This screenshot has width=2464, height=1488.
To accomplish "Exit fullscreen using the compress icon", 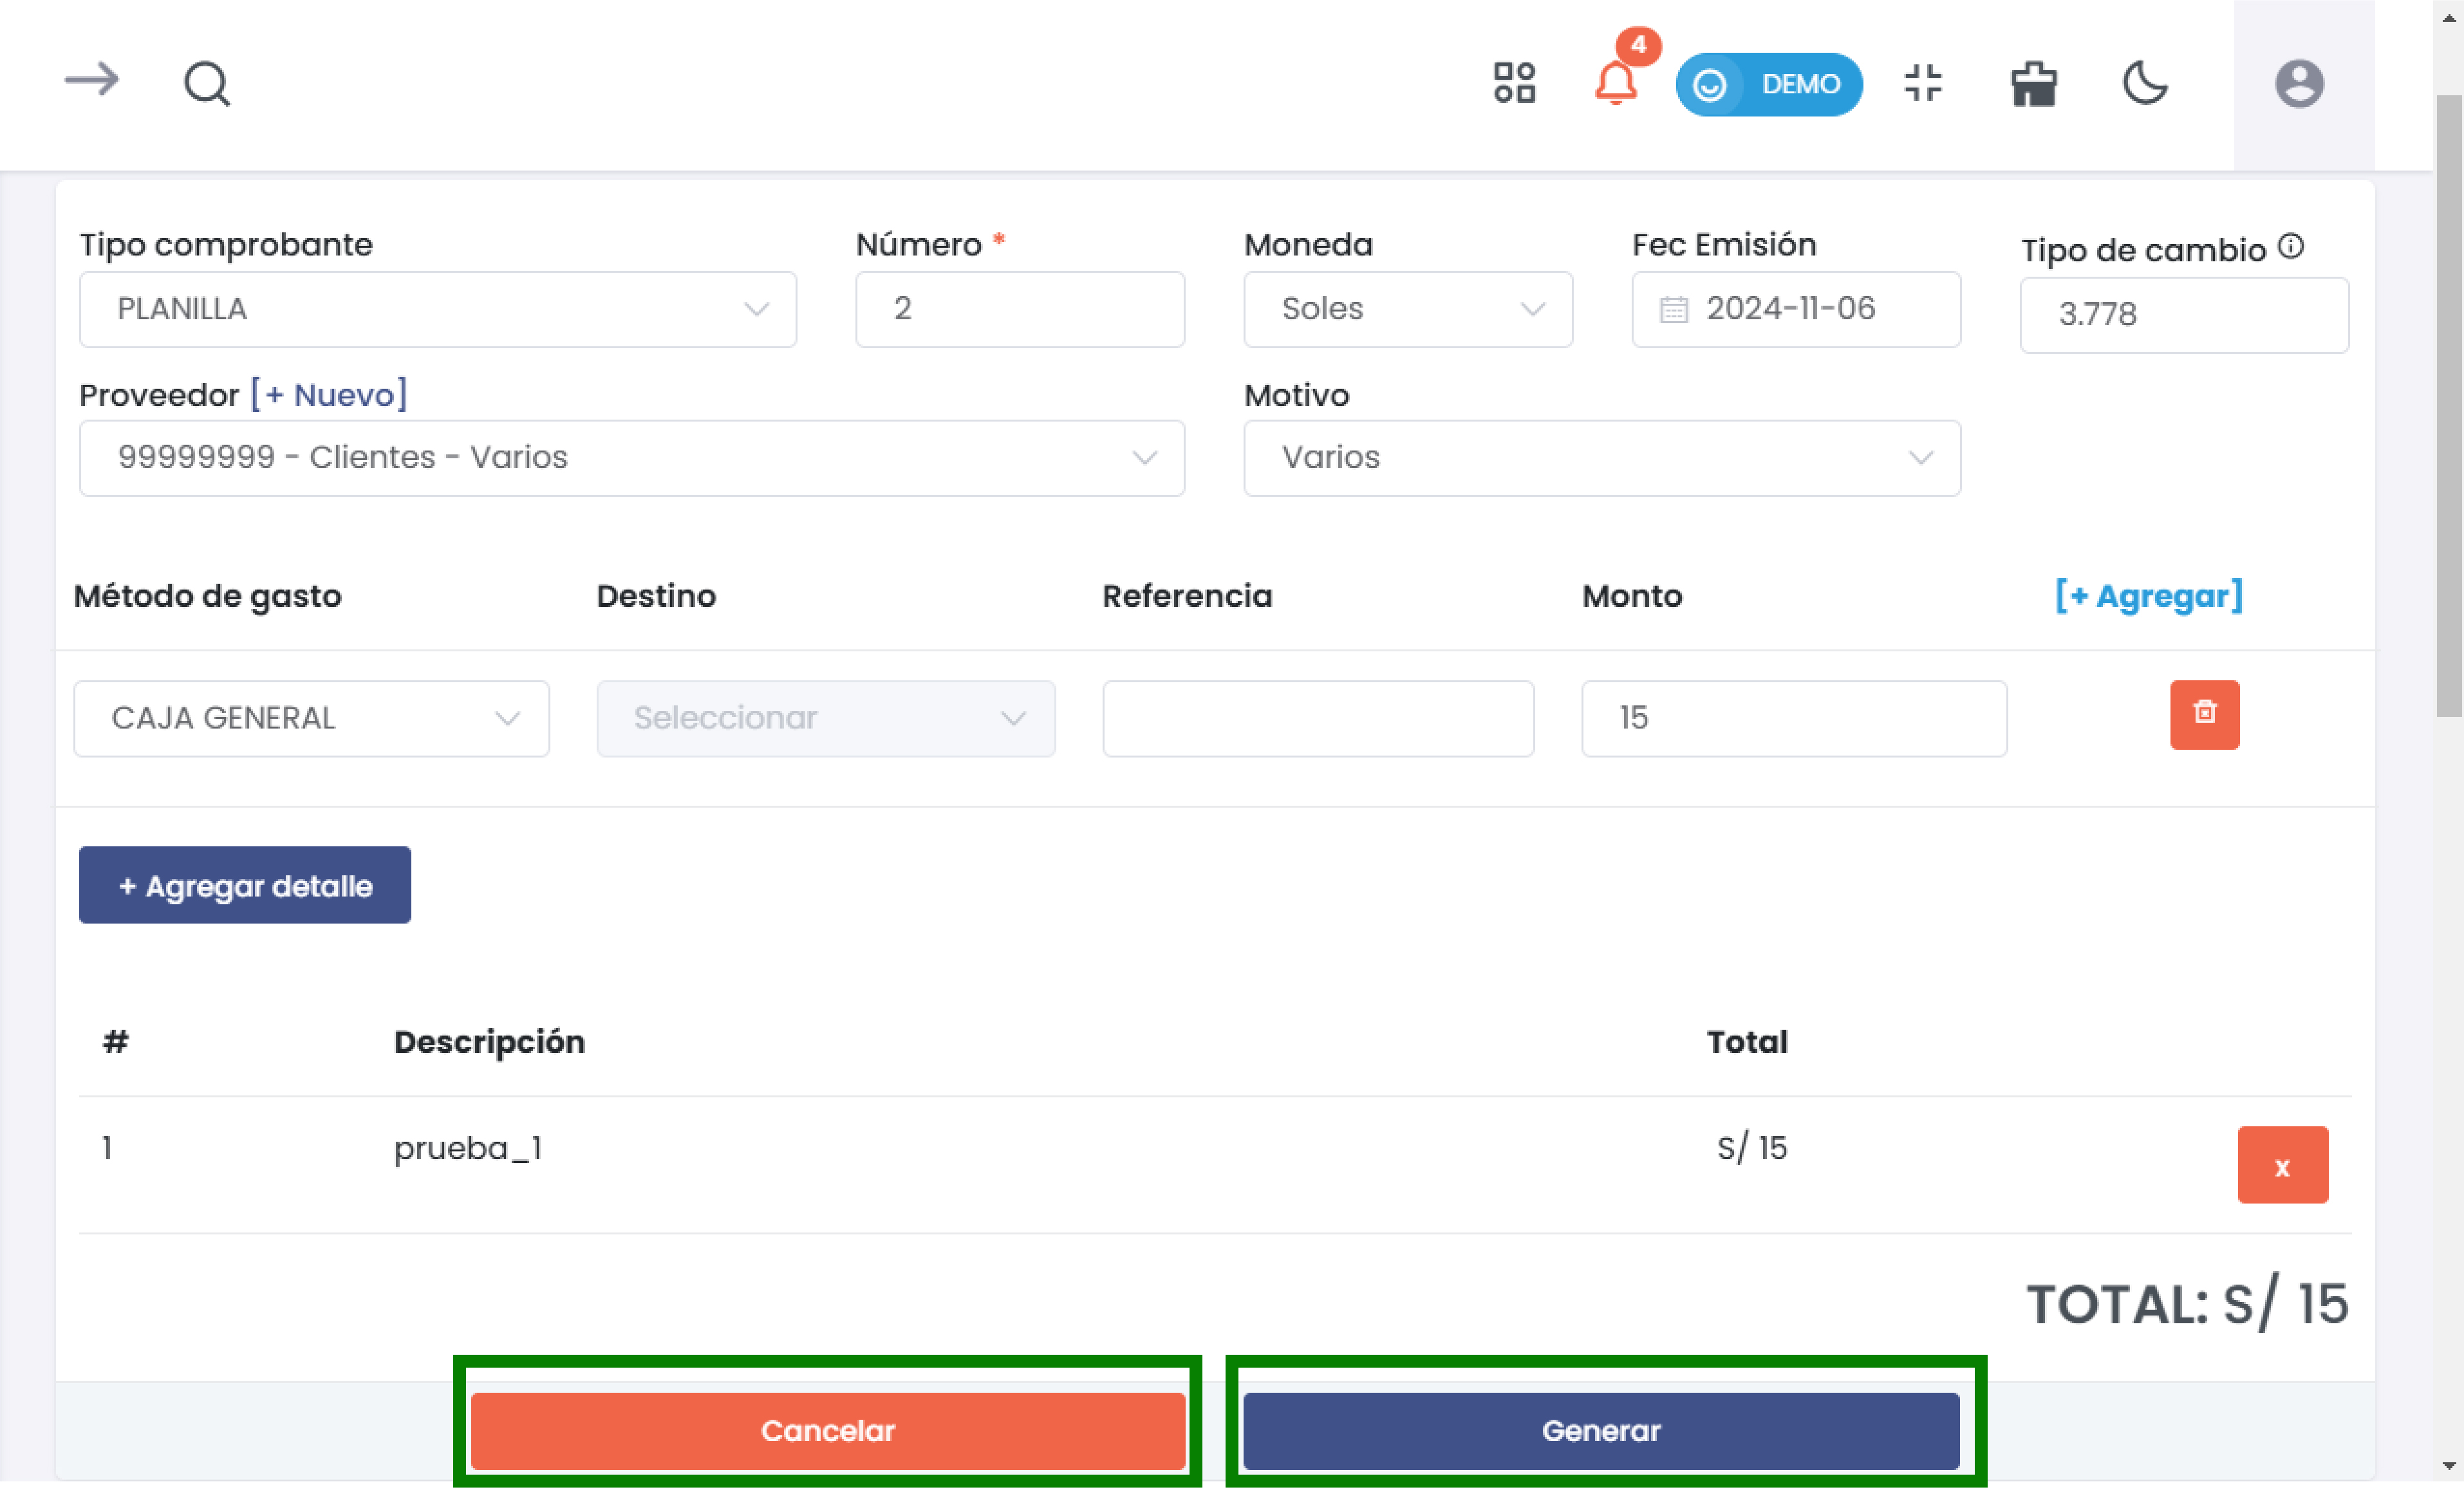I will point(1922,83).
